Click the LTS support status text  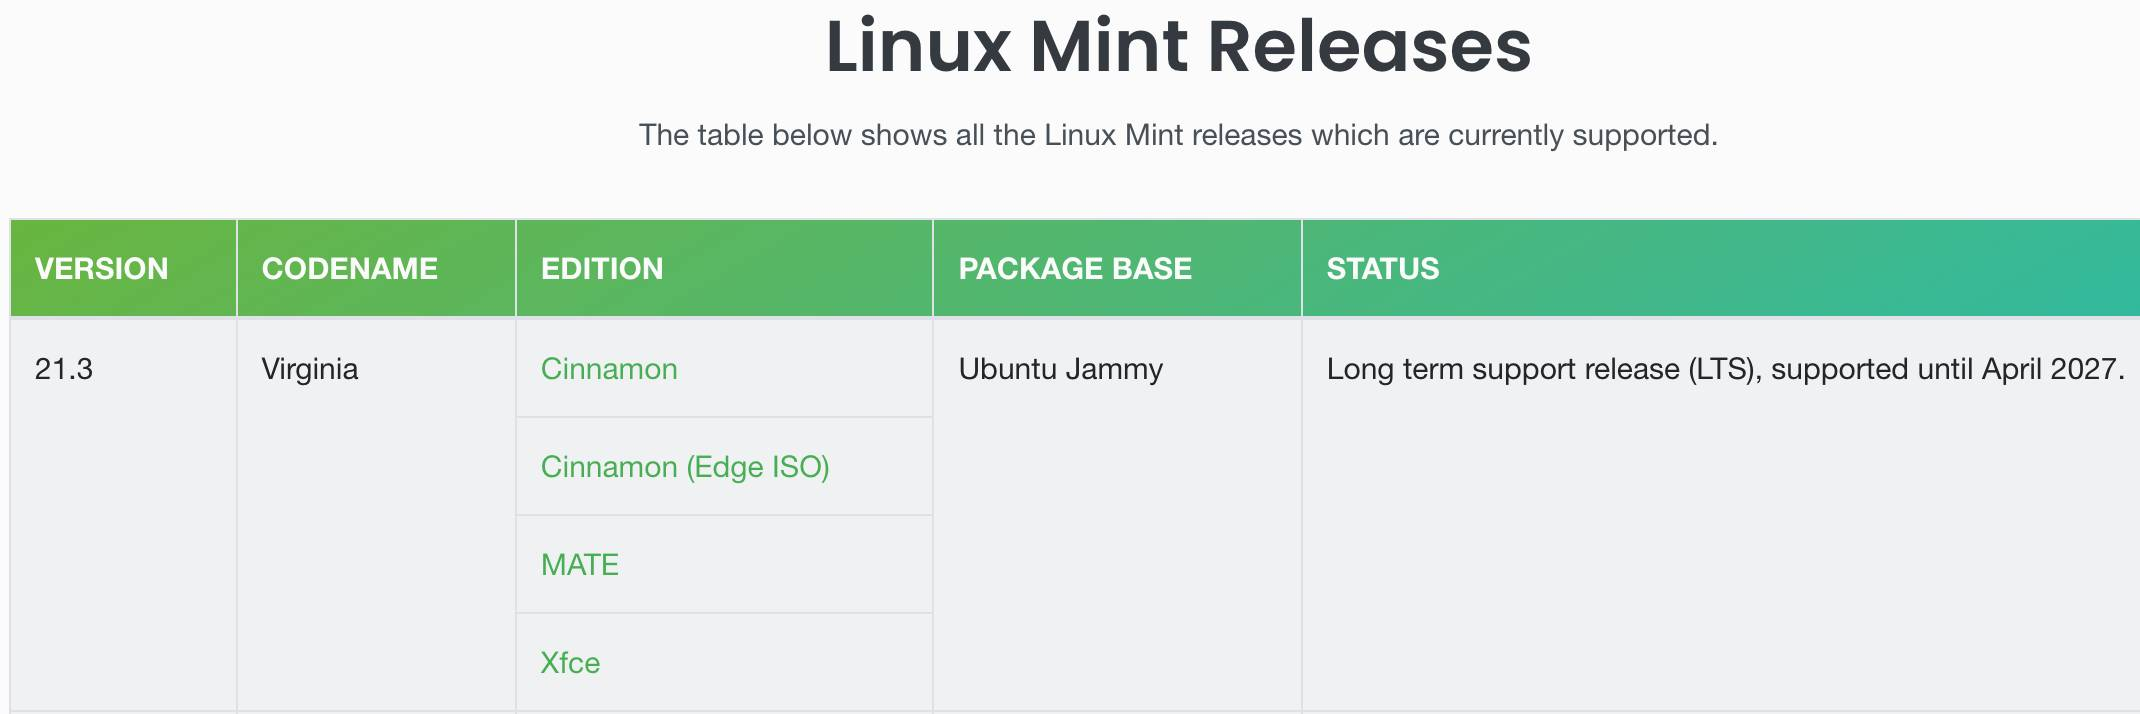[1726, 369]
